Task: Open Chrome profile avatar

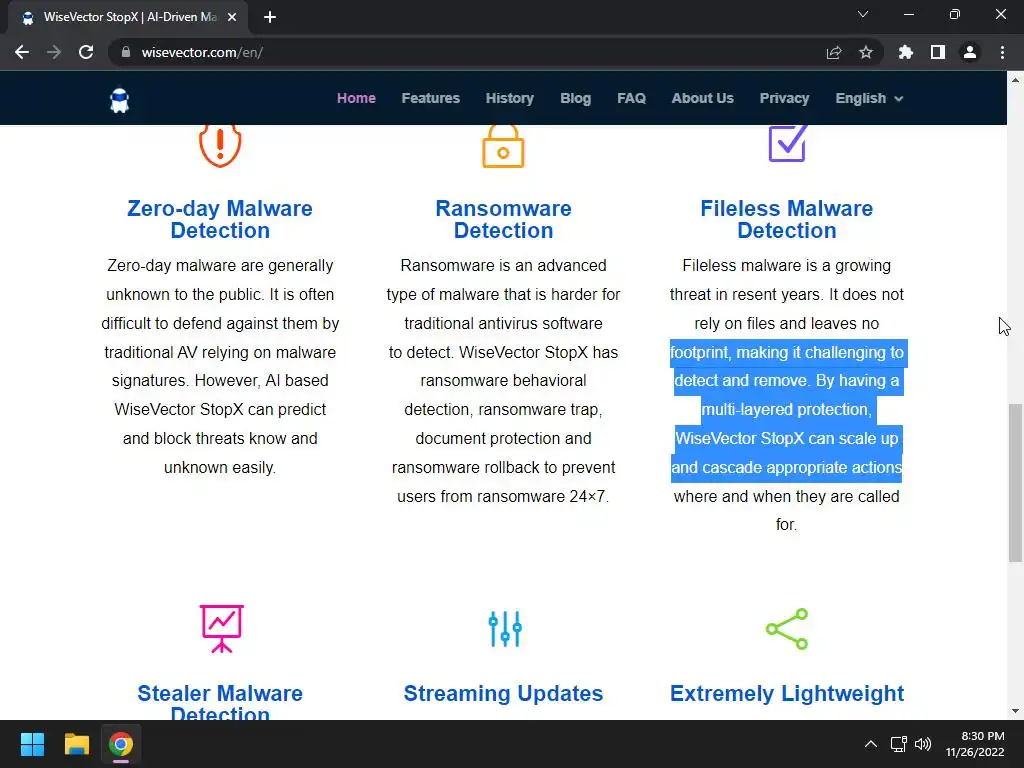Action: point(970,52)
